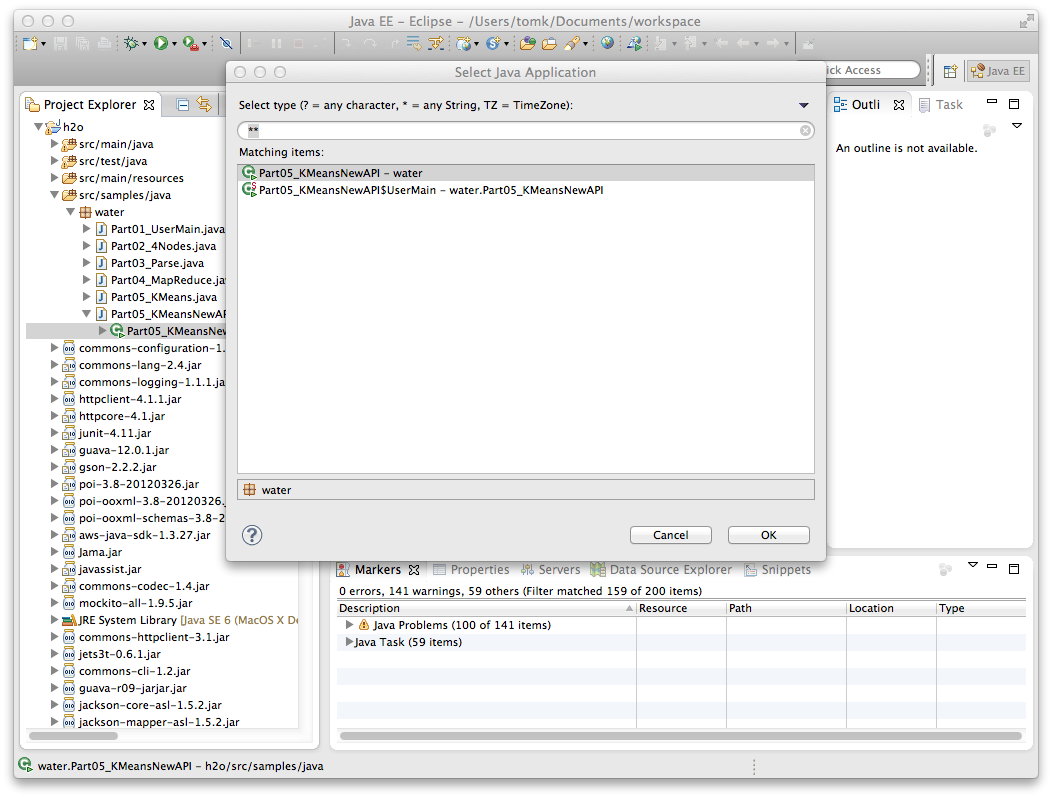Select the Java EE perspective button

point(997,71)
